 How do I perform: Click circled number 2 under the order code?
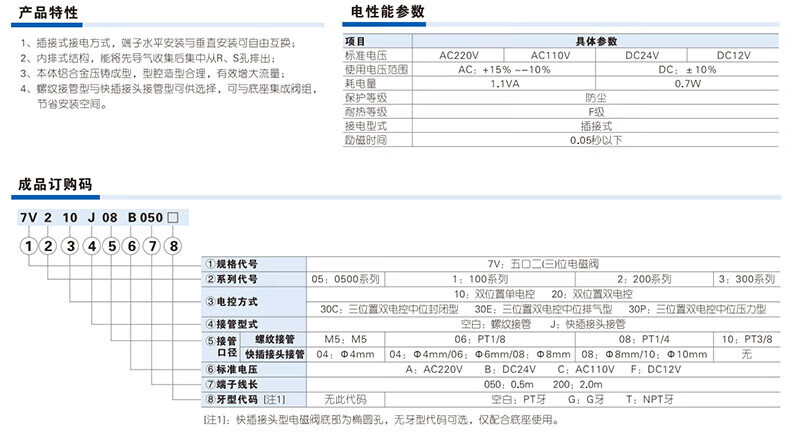(x=48, y=246)
